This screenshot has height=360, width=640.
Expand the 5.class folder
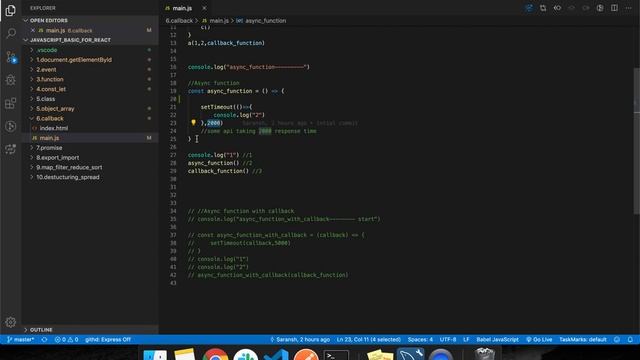click(45, 99)
